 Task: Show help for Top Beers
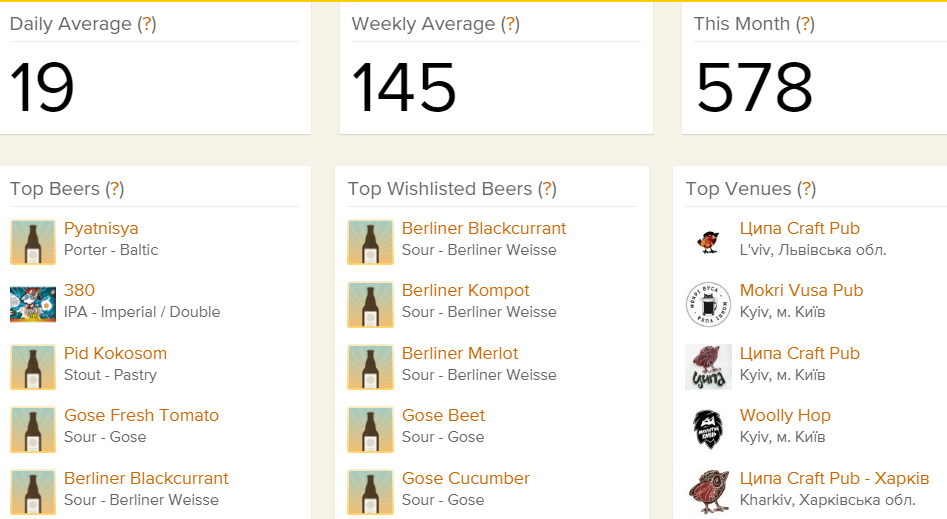tap(114, 189)
